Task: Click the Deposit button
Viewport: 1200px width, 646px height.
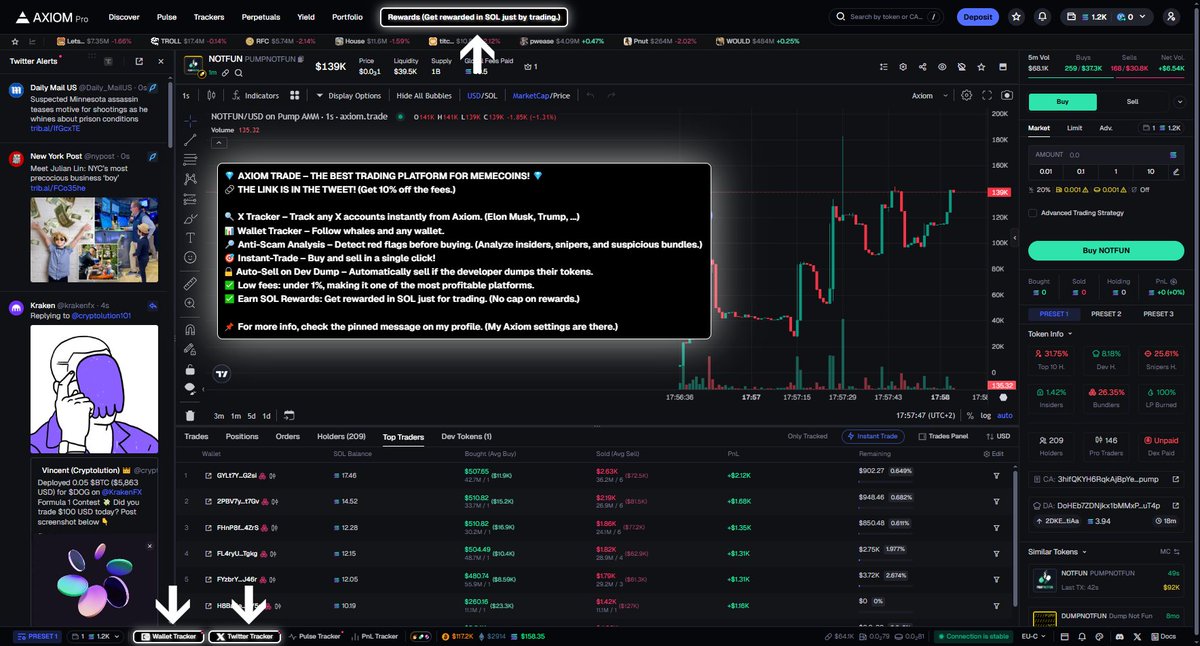Action: tap(978, 17)
